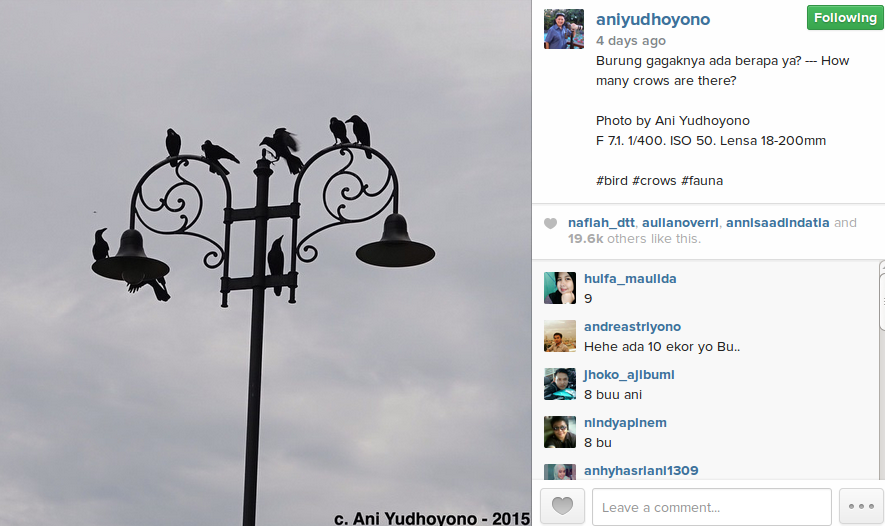Click the heart like button beside comment box
Image resolution: width=885 pixels, height=526 pixels.
click(x=562, y=506)
